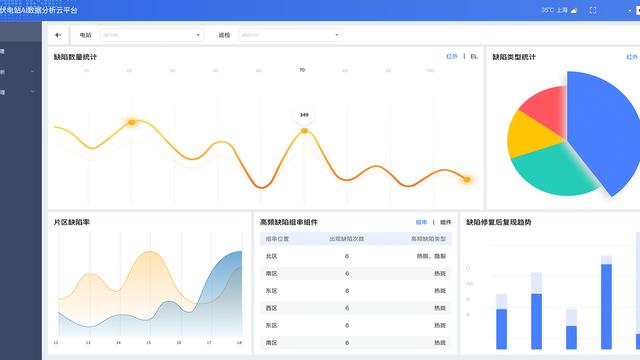Select the 北区 table row
The image size is (640, 360).
click(356, 256)
